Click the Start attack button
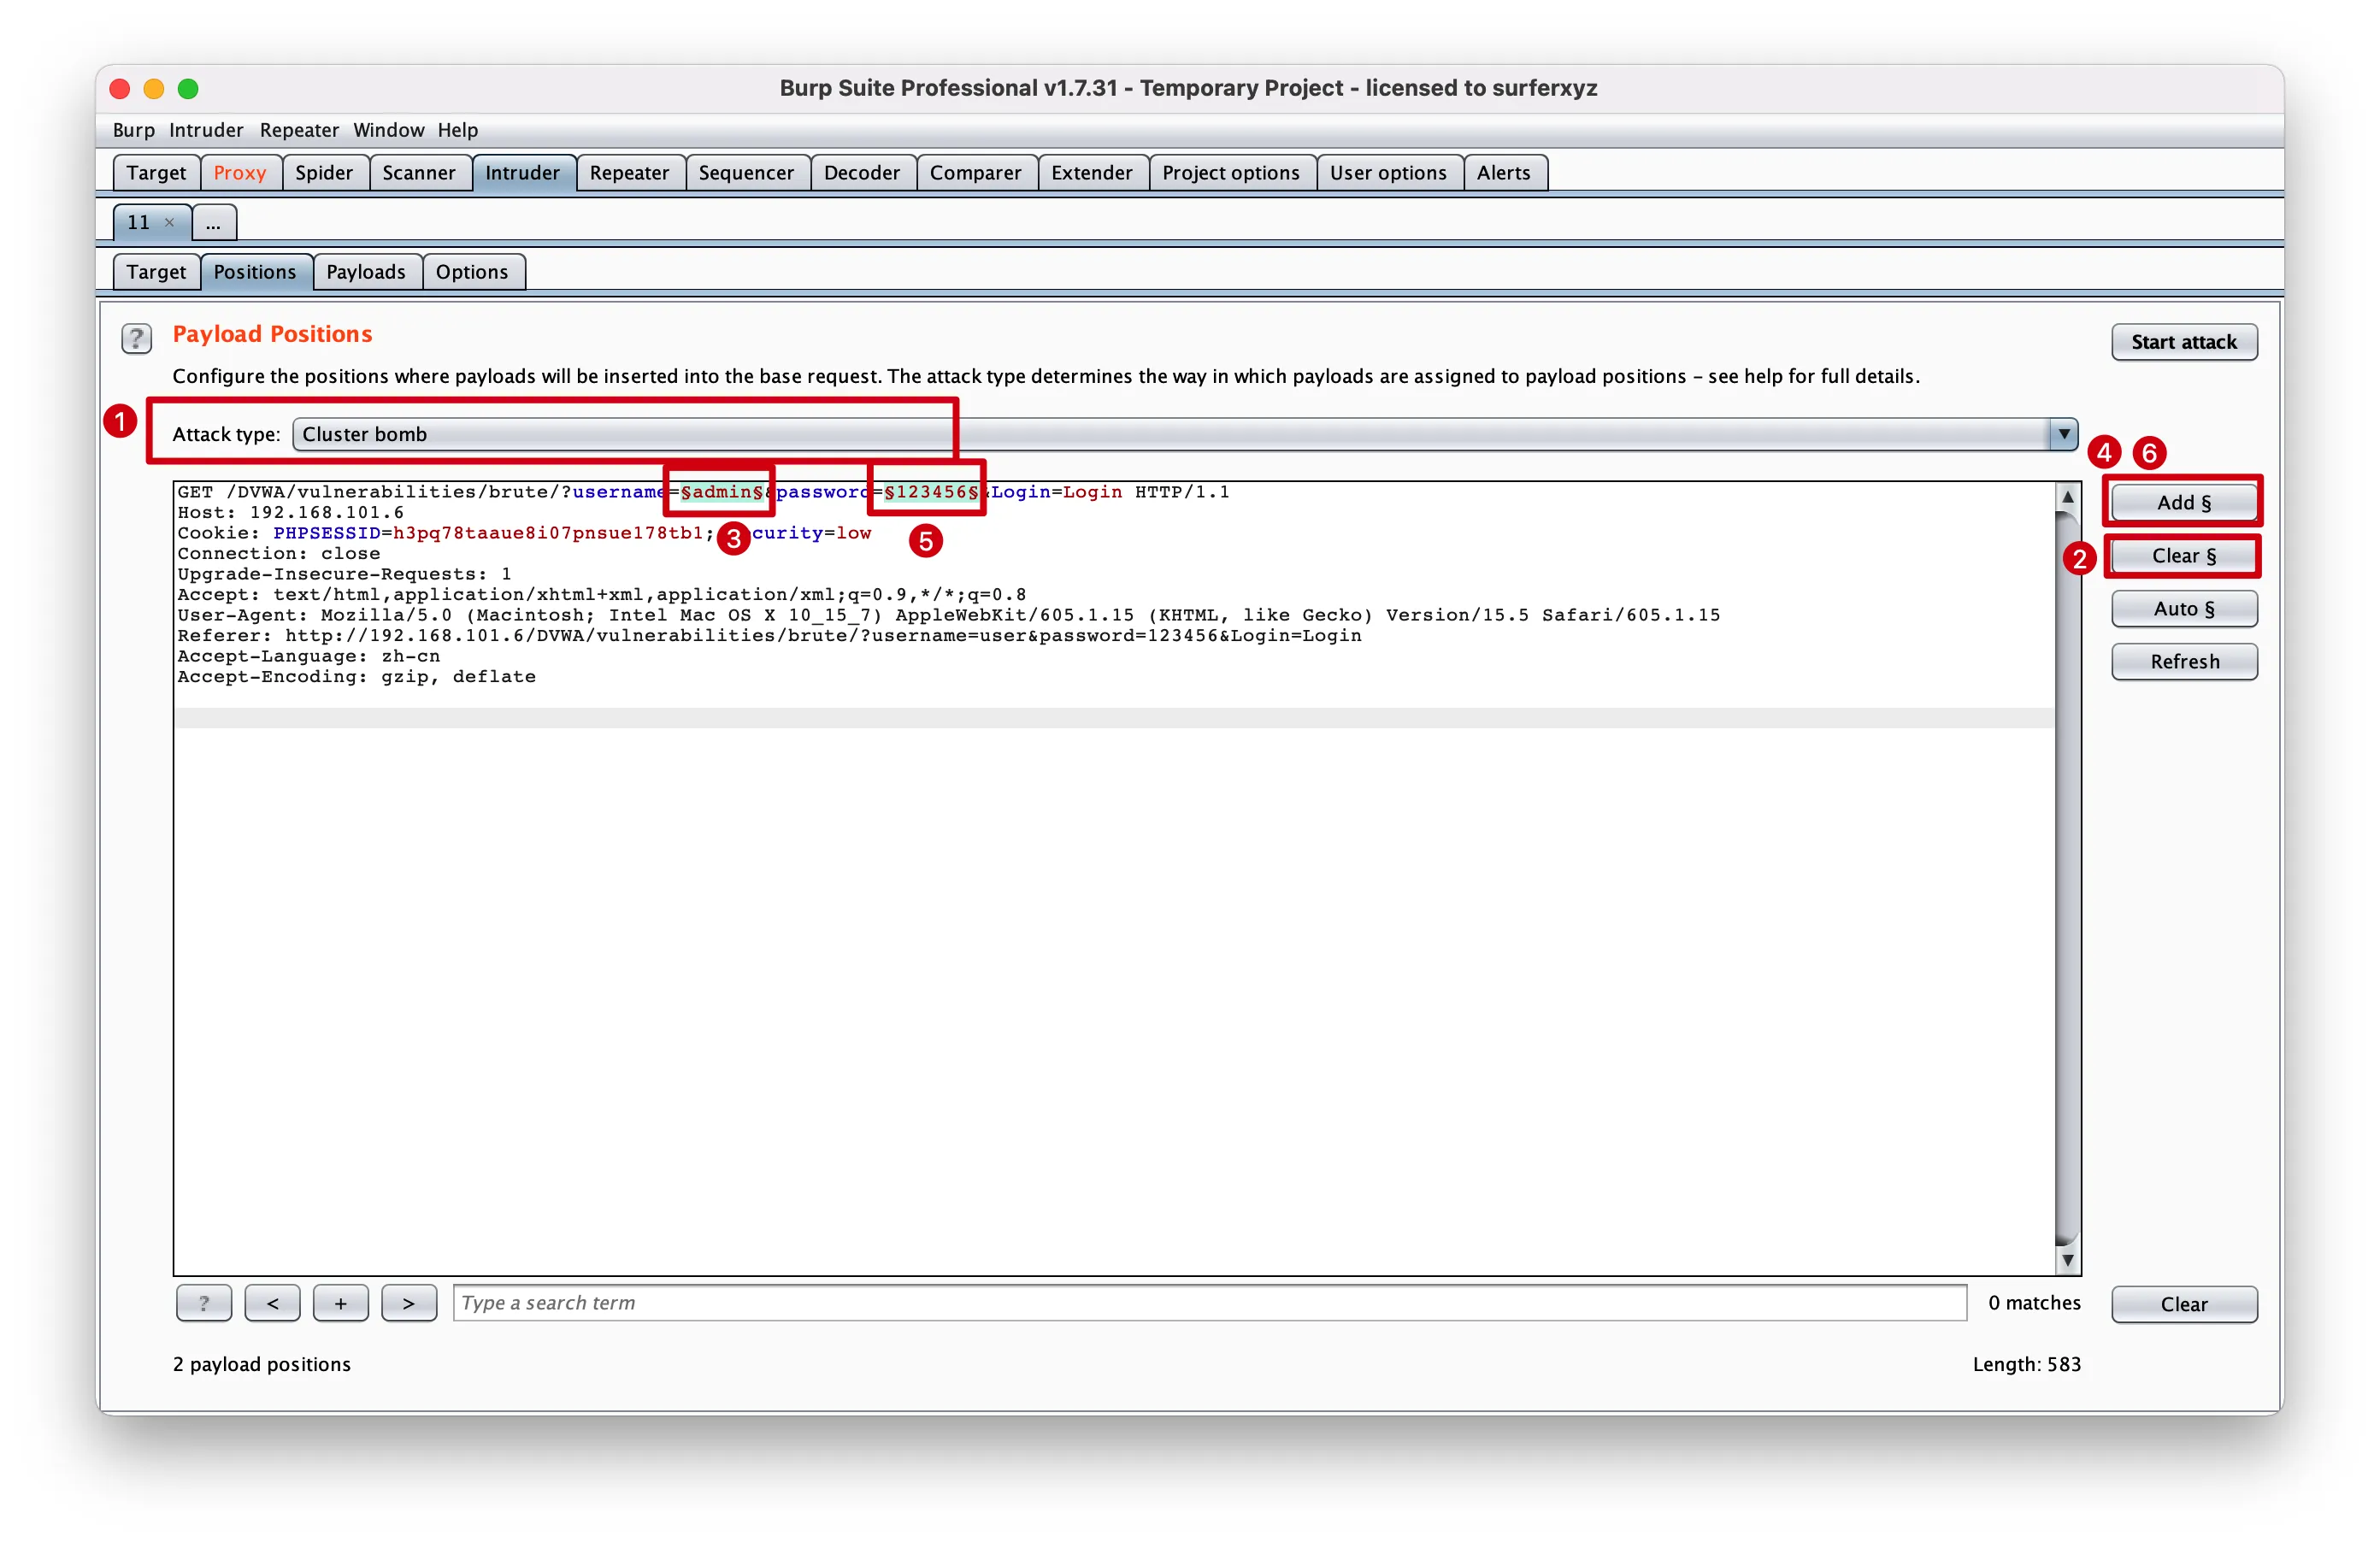 (2183, 342)
